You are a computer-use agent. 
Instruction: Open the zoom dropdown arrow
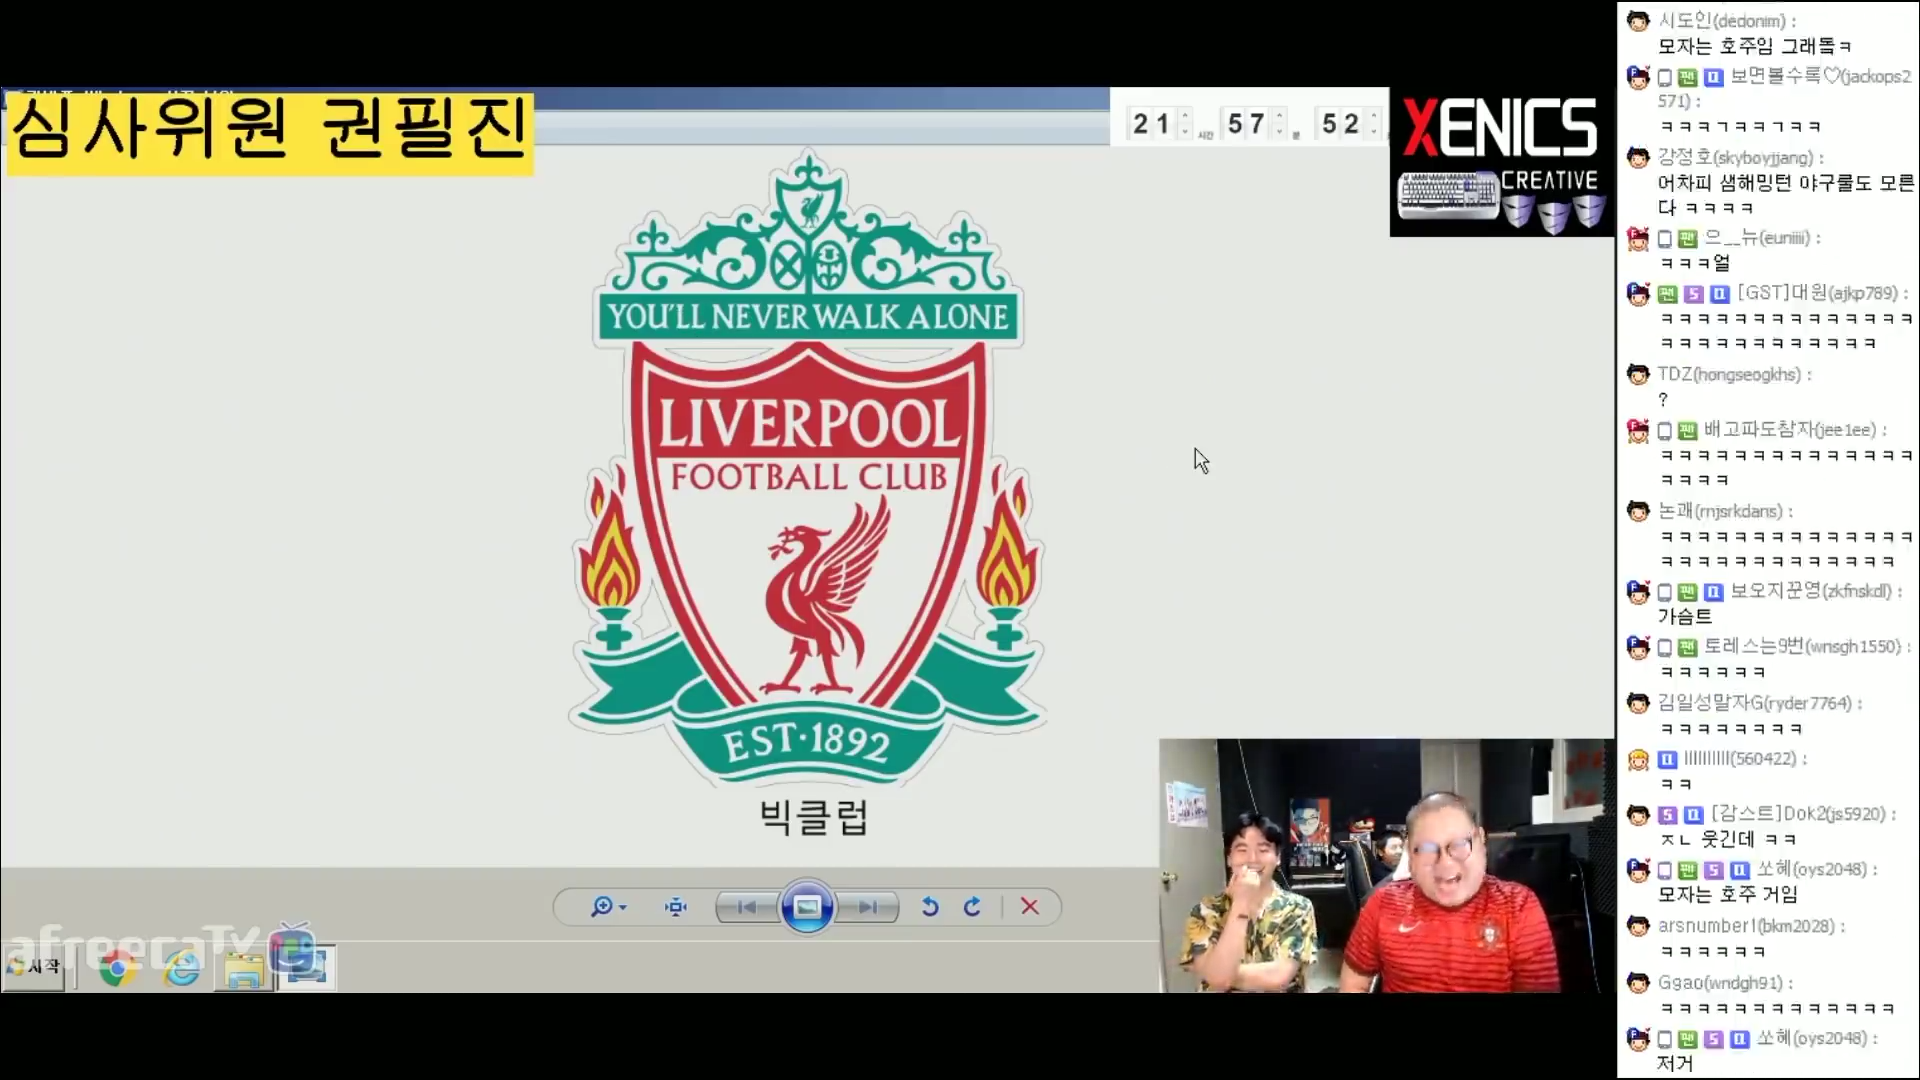coord(623,908)
